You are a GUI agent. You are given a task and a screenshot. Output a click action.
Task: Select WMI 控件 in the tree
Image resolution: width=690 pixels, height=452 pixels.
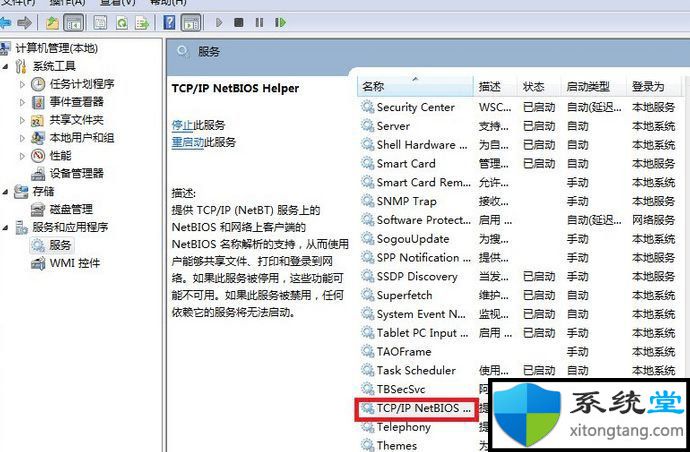[x=75, y=263]
